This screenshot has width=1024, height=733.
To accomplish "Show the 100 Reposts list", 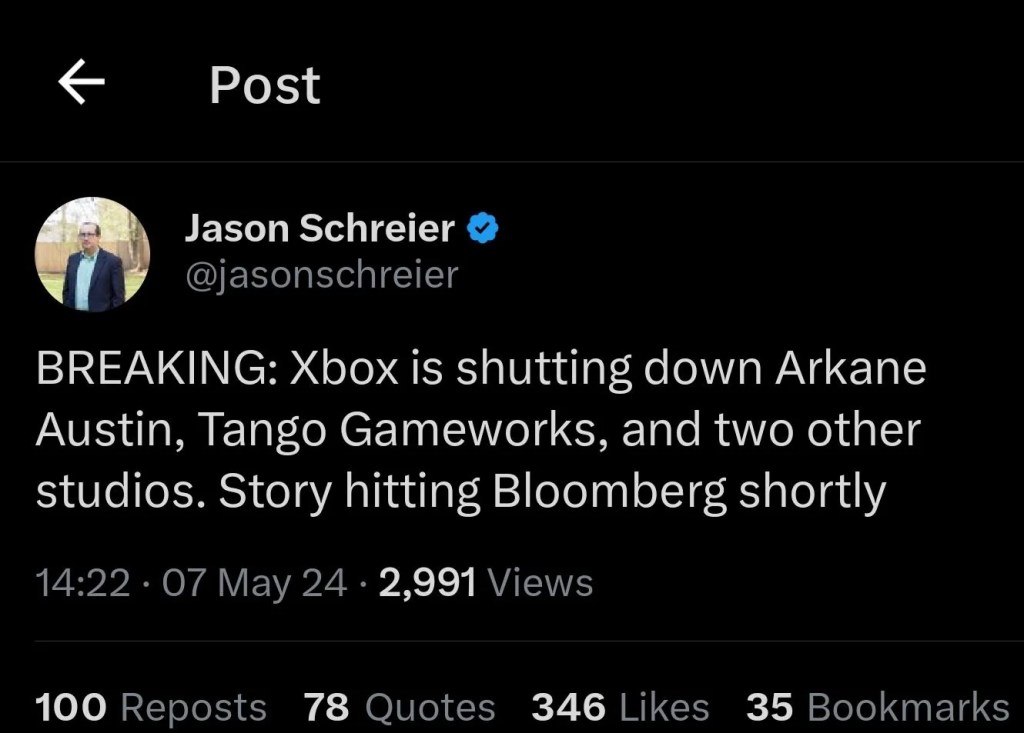I will pos(151,707).
